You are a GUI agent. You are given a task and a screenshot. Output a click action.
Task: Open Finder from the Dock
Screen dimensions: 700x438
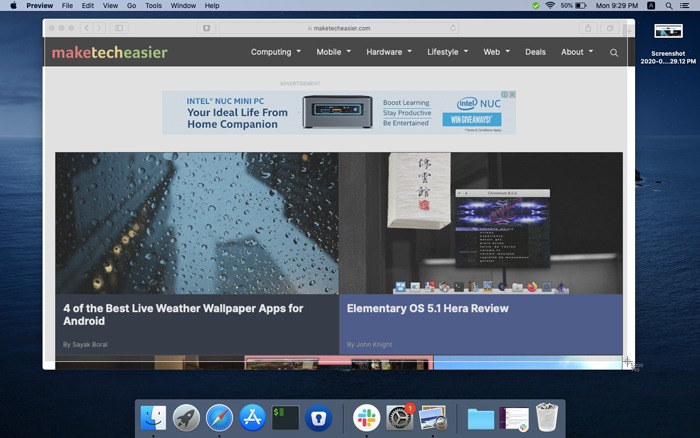point(153,418)
